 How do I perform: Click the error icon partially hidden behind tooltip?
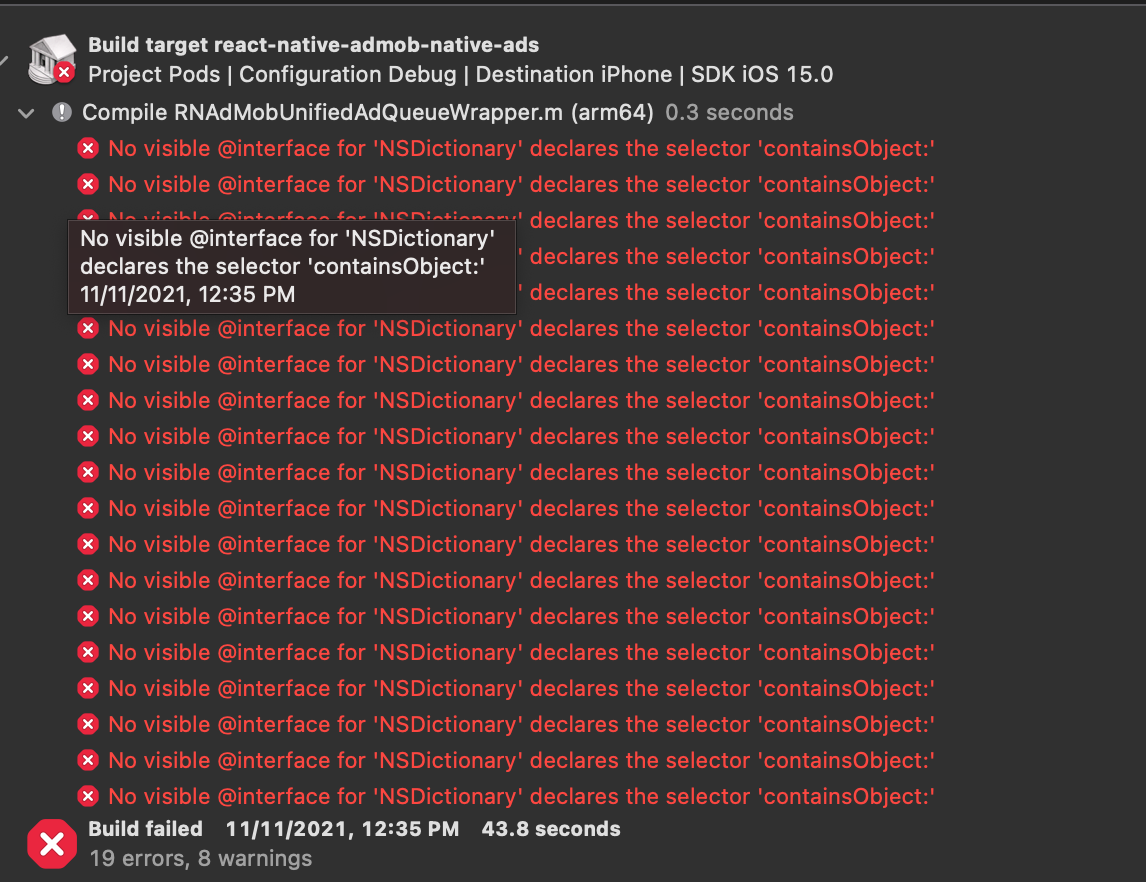[88, 220]
